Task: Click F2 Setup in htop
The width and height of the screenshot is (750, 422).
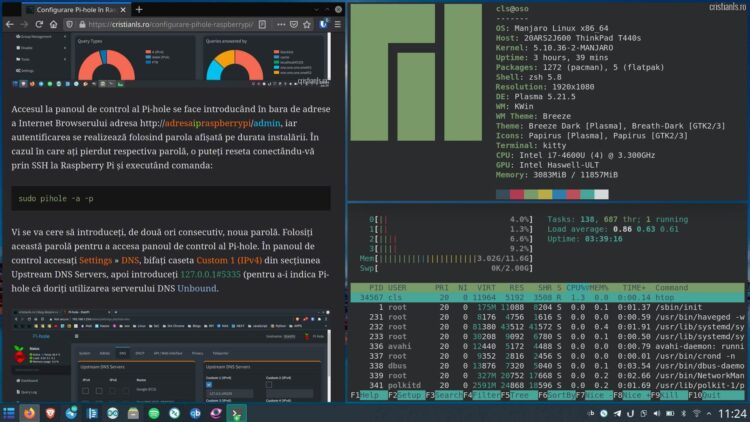Action: tap(407, 395)
